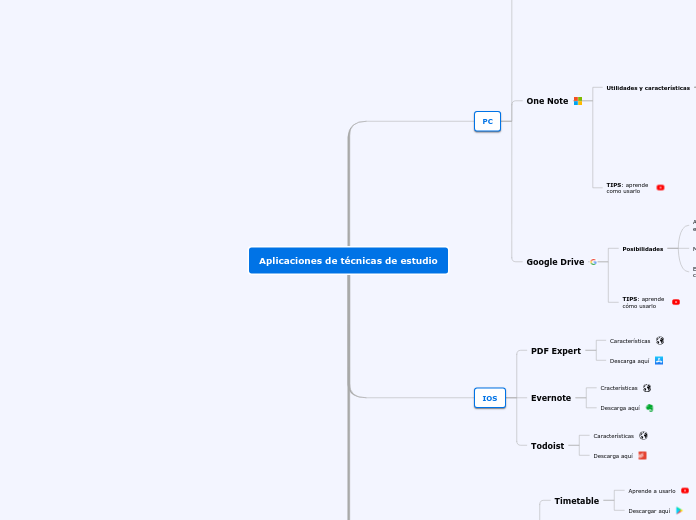Click the Google icon beside Google Drive
Viewport: 696px width, 520px height.
point(593,262)
